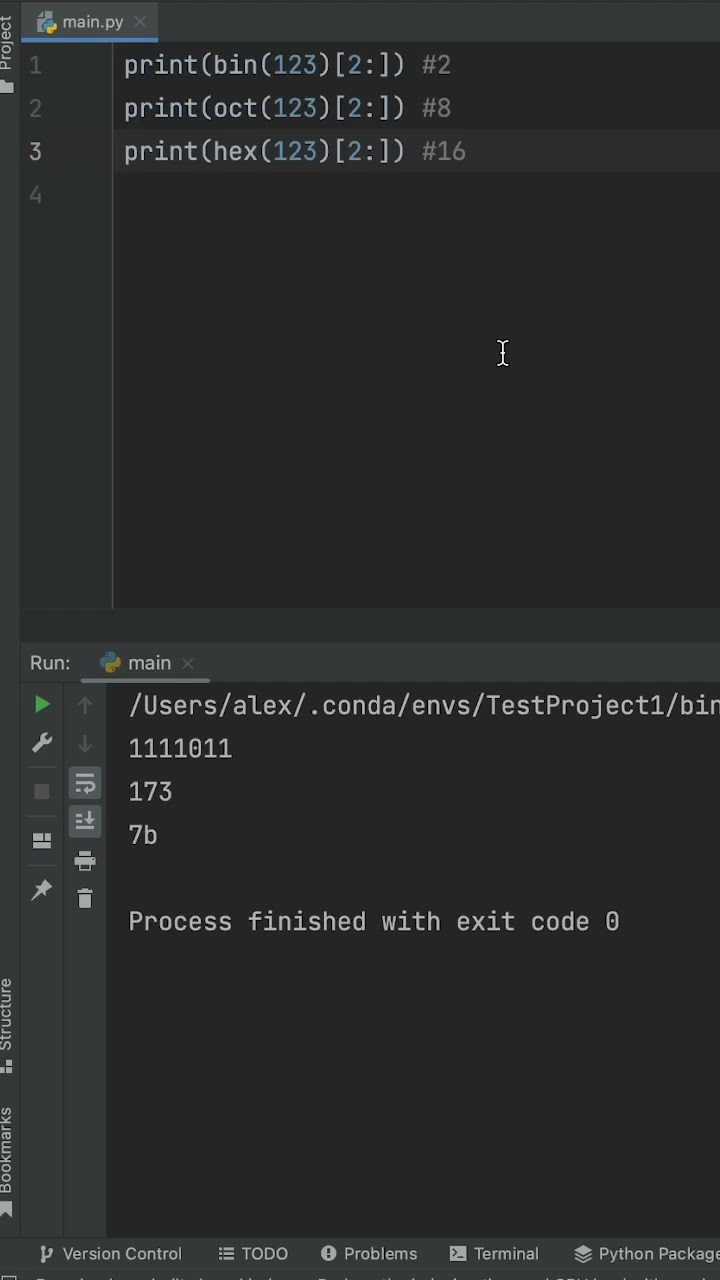Click line number 3 in gutter
The height and width of the screenshot is (1280, 720).
pos(35,151)
